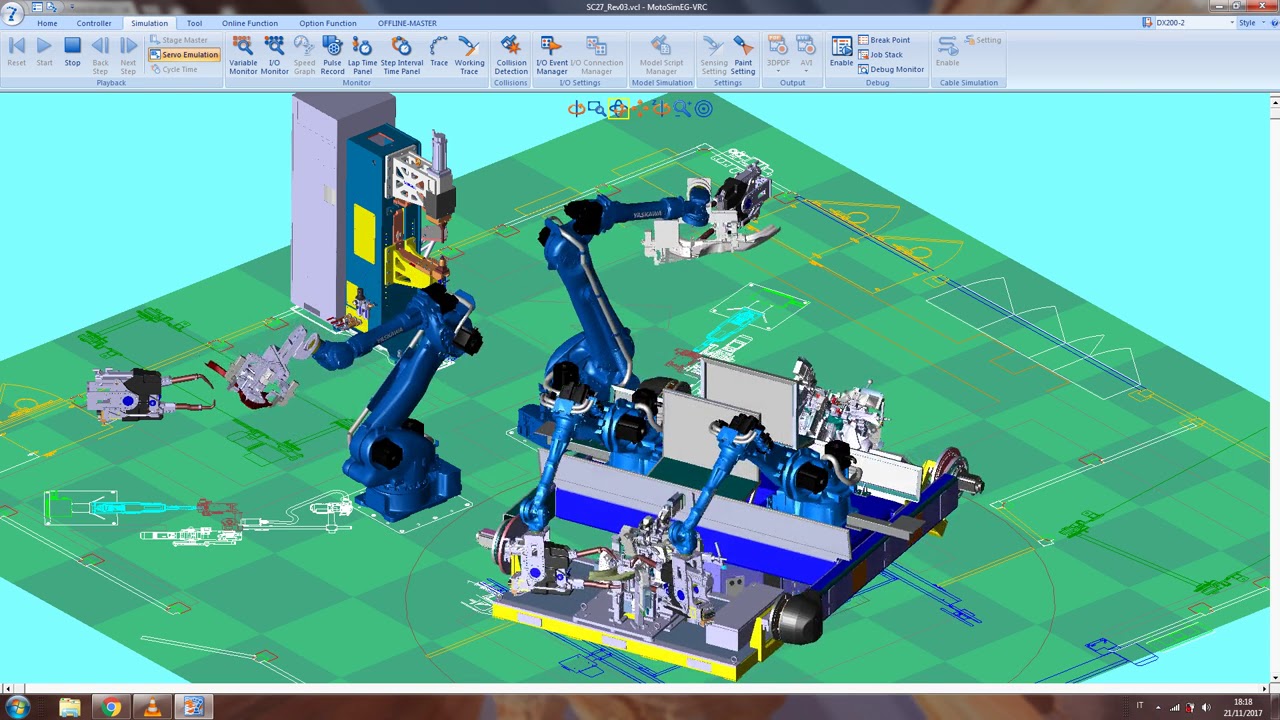Screen dimensions: 1280x720
Task: Switch to the Controller tab
Action: click(x=94, y=23)
